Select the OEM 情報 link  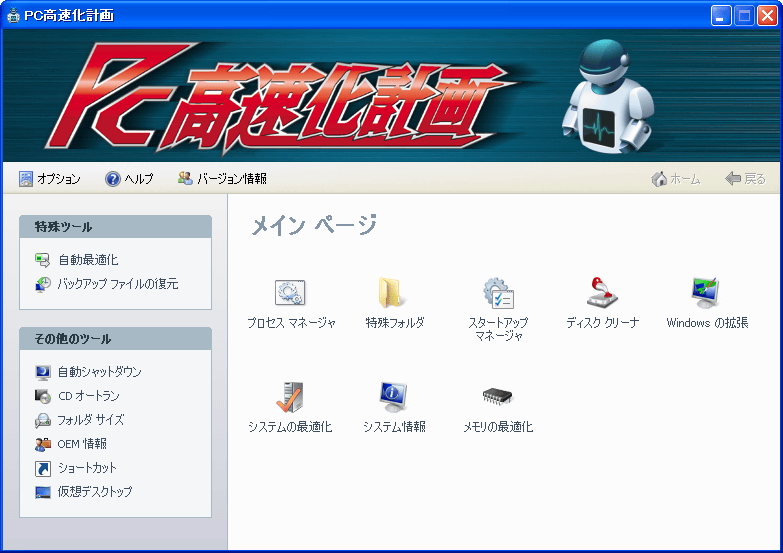82,444
